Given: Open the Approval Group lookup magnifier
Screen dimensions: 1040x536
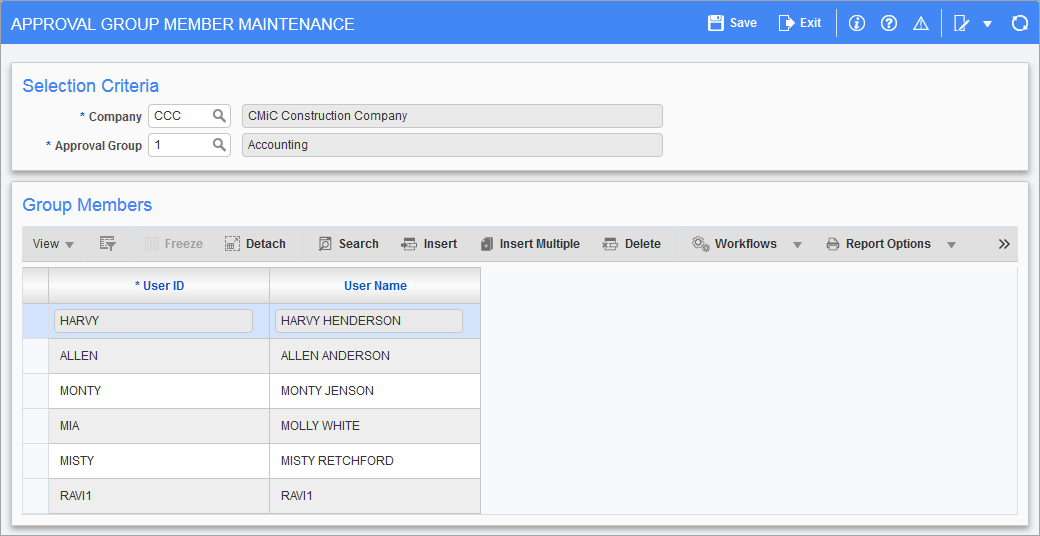Looking at the screenshot, I should point(219,145).
